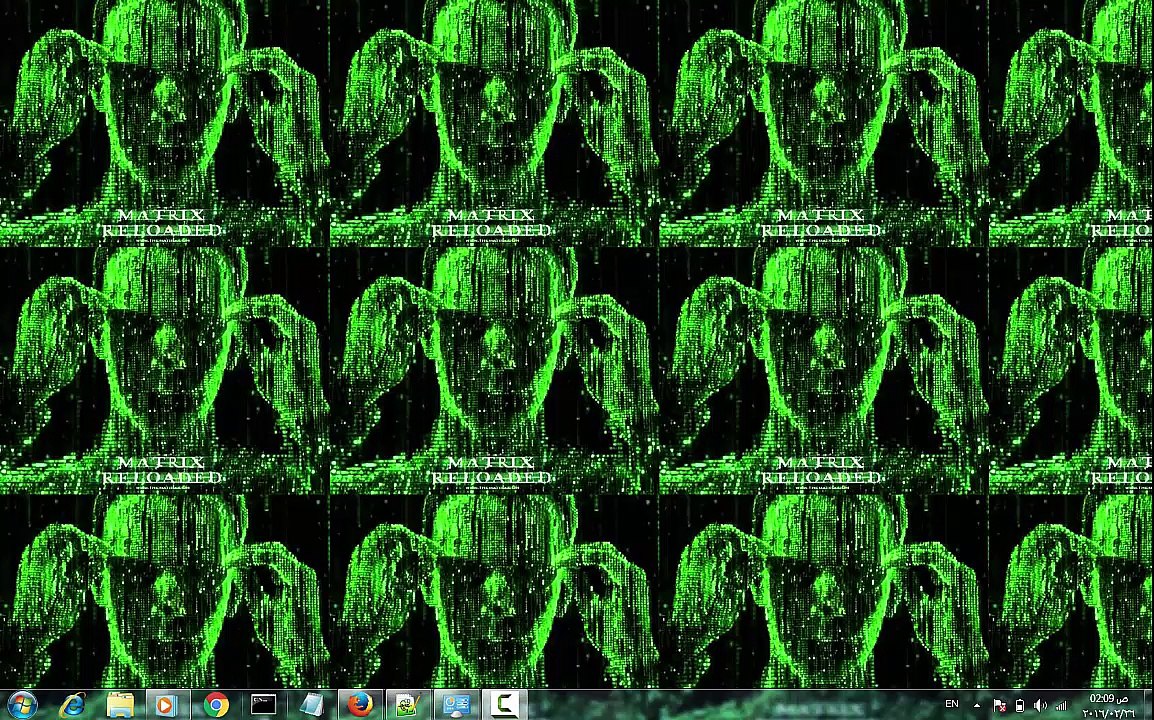Open the Control Panel taskbar icon

point(456,705)
